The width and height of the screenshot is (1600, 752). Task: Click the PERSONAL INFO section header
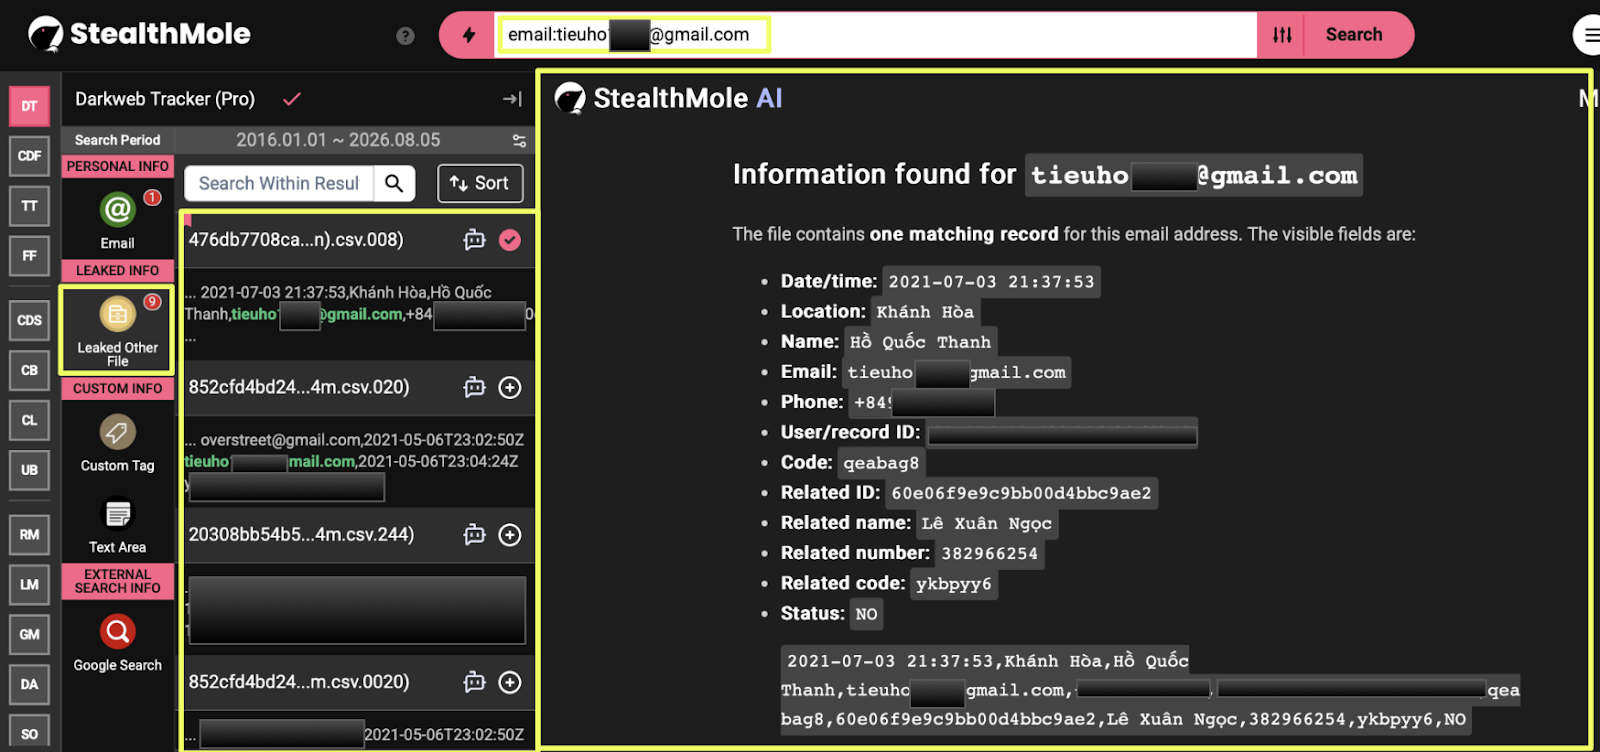(118, 166)
